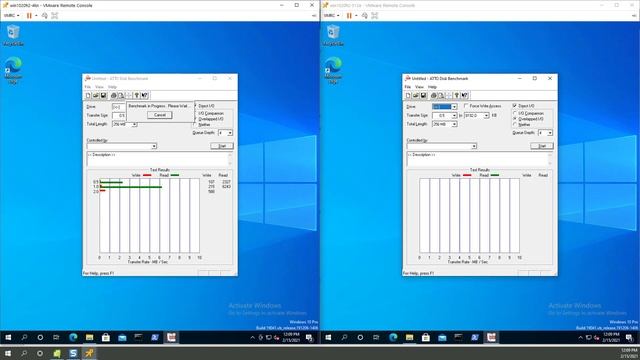Screen dimensions: 640x360
Task: Click send Ctrl+Alt+Del icon in left VMware console
Action: point(44,16)
